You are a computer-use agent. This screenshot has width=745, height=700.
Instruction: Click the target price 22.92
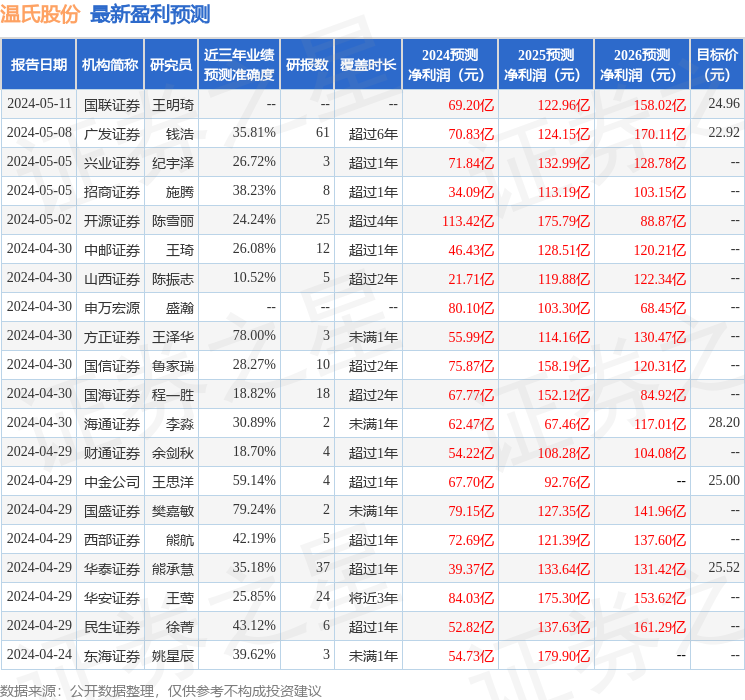tap(724, 133)
